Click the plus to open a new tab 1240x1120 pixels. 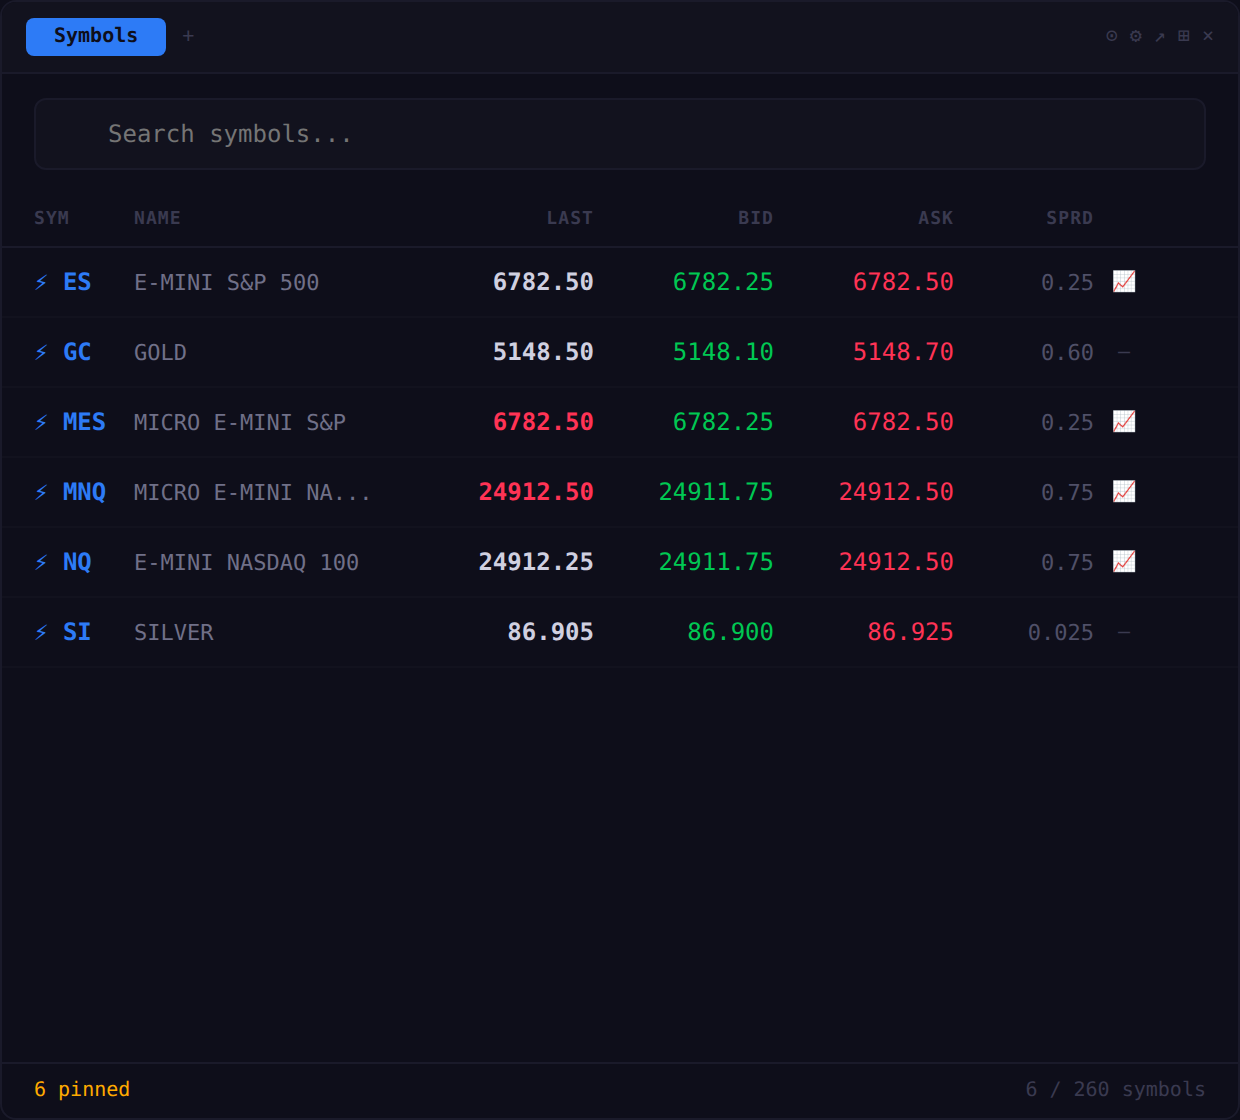tap(188, 36)
